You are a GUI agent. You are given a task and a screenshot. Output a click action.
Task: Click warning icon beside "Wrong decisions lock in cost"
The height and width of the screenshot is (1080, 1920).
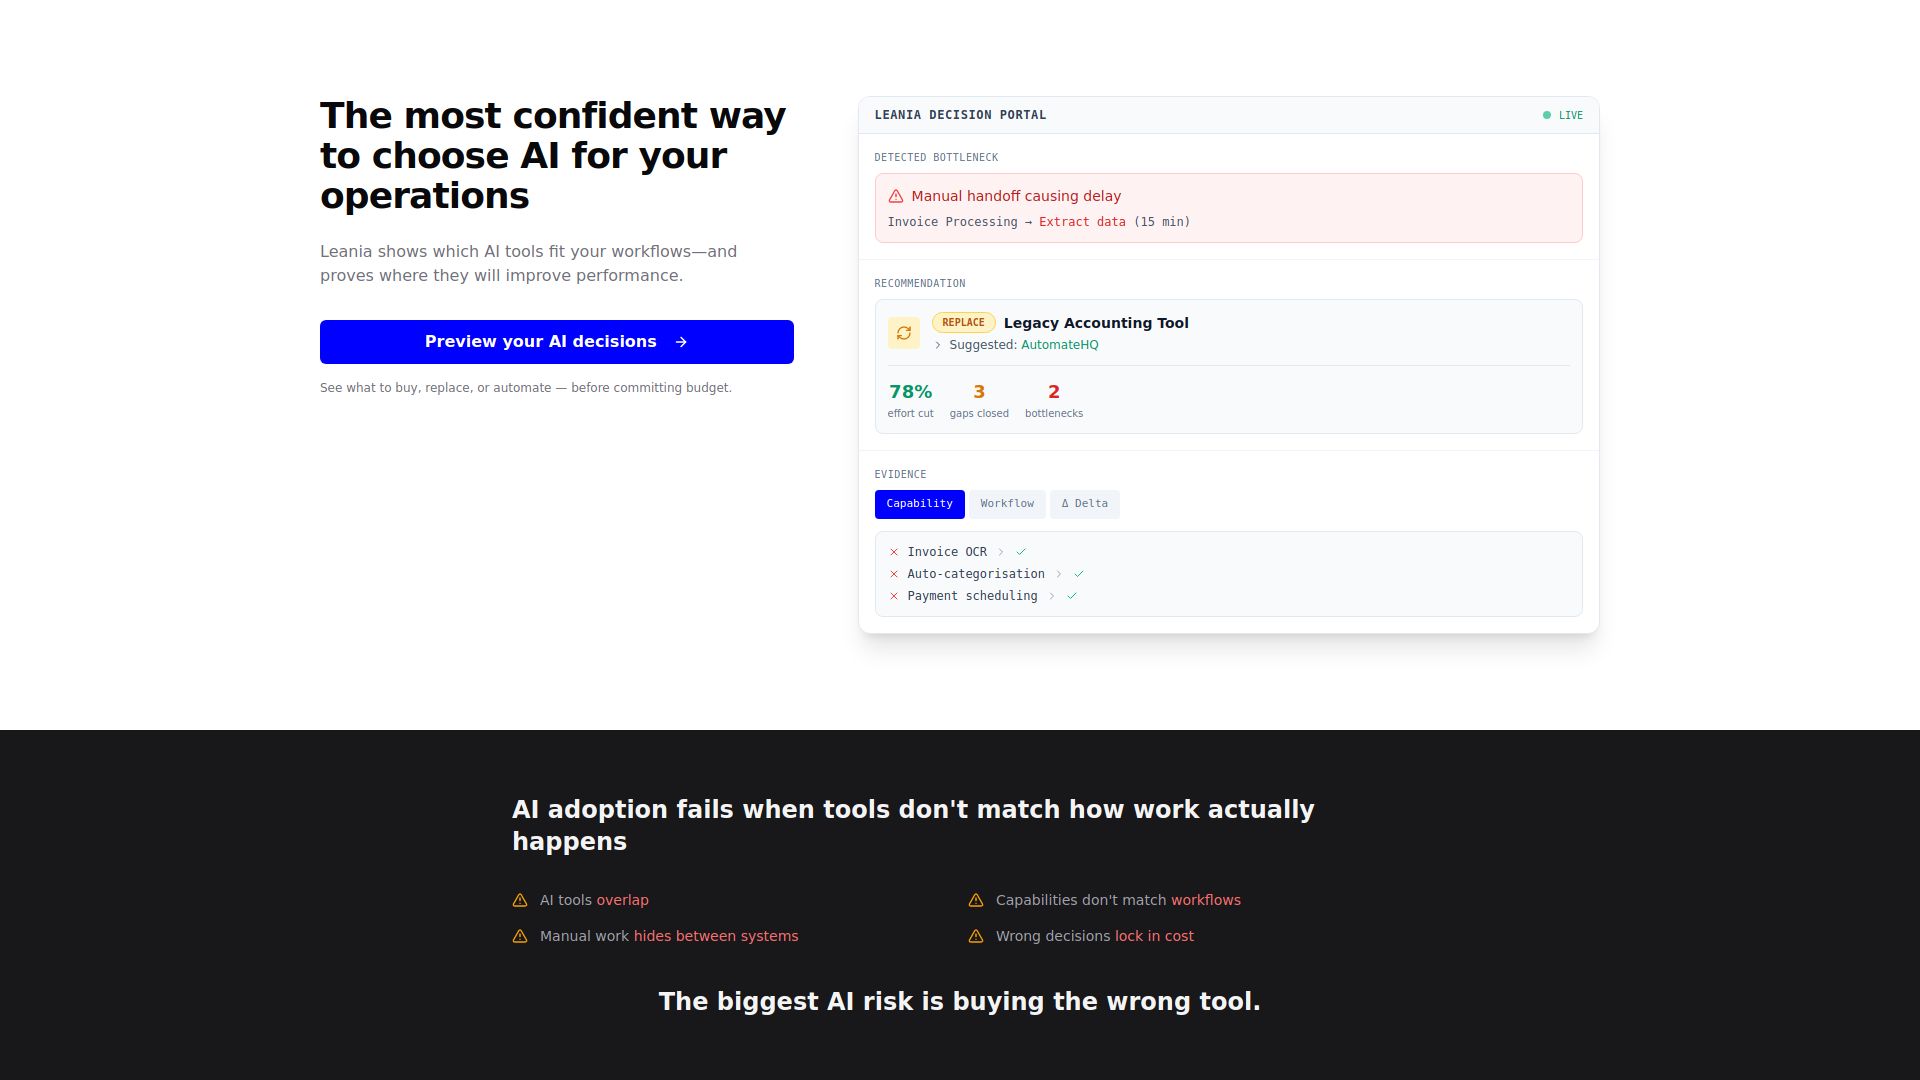(x=976, y=937)
